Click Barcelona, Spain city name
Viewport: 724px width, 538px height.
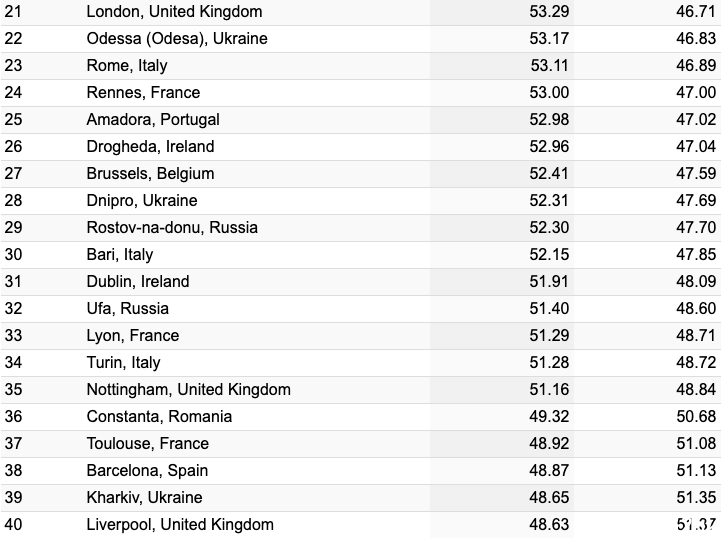[147, 471]
